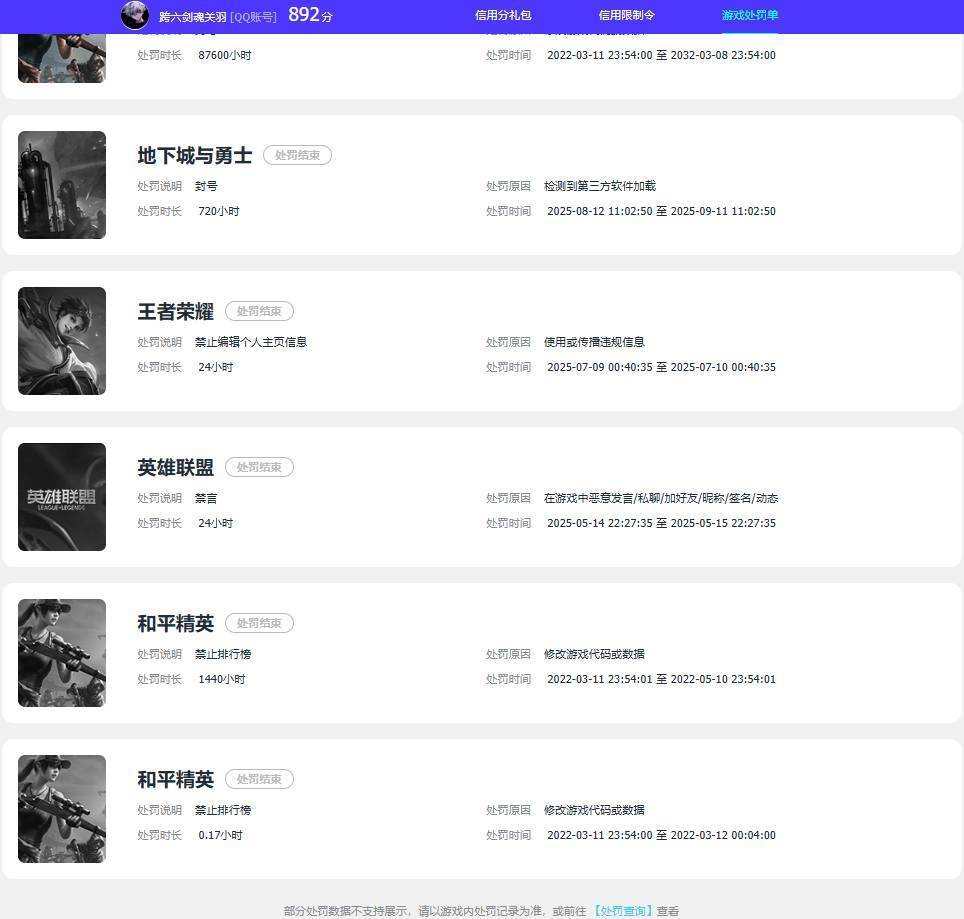Click the 在游戏中恶意发言 reason text
This screenshot has height=919, width=964.
(x=661, y=499)
